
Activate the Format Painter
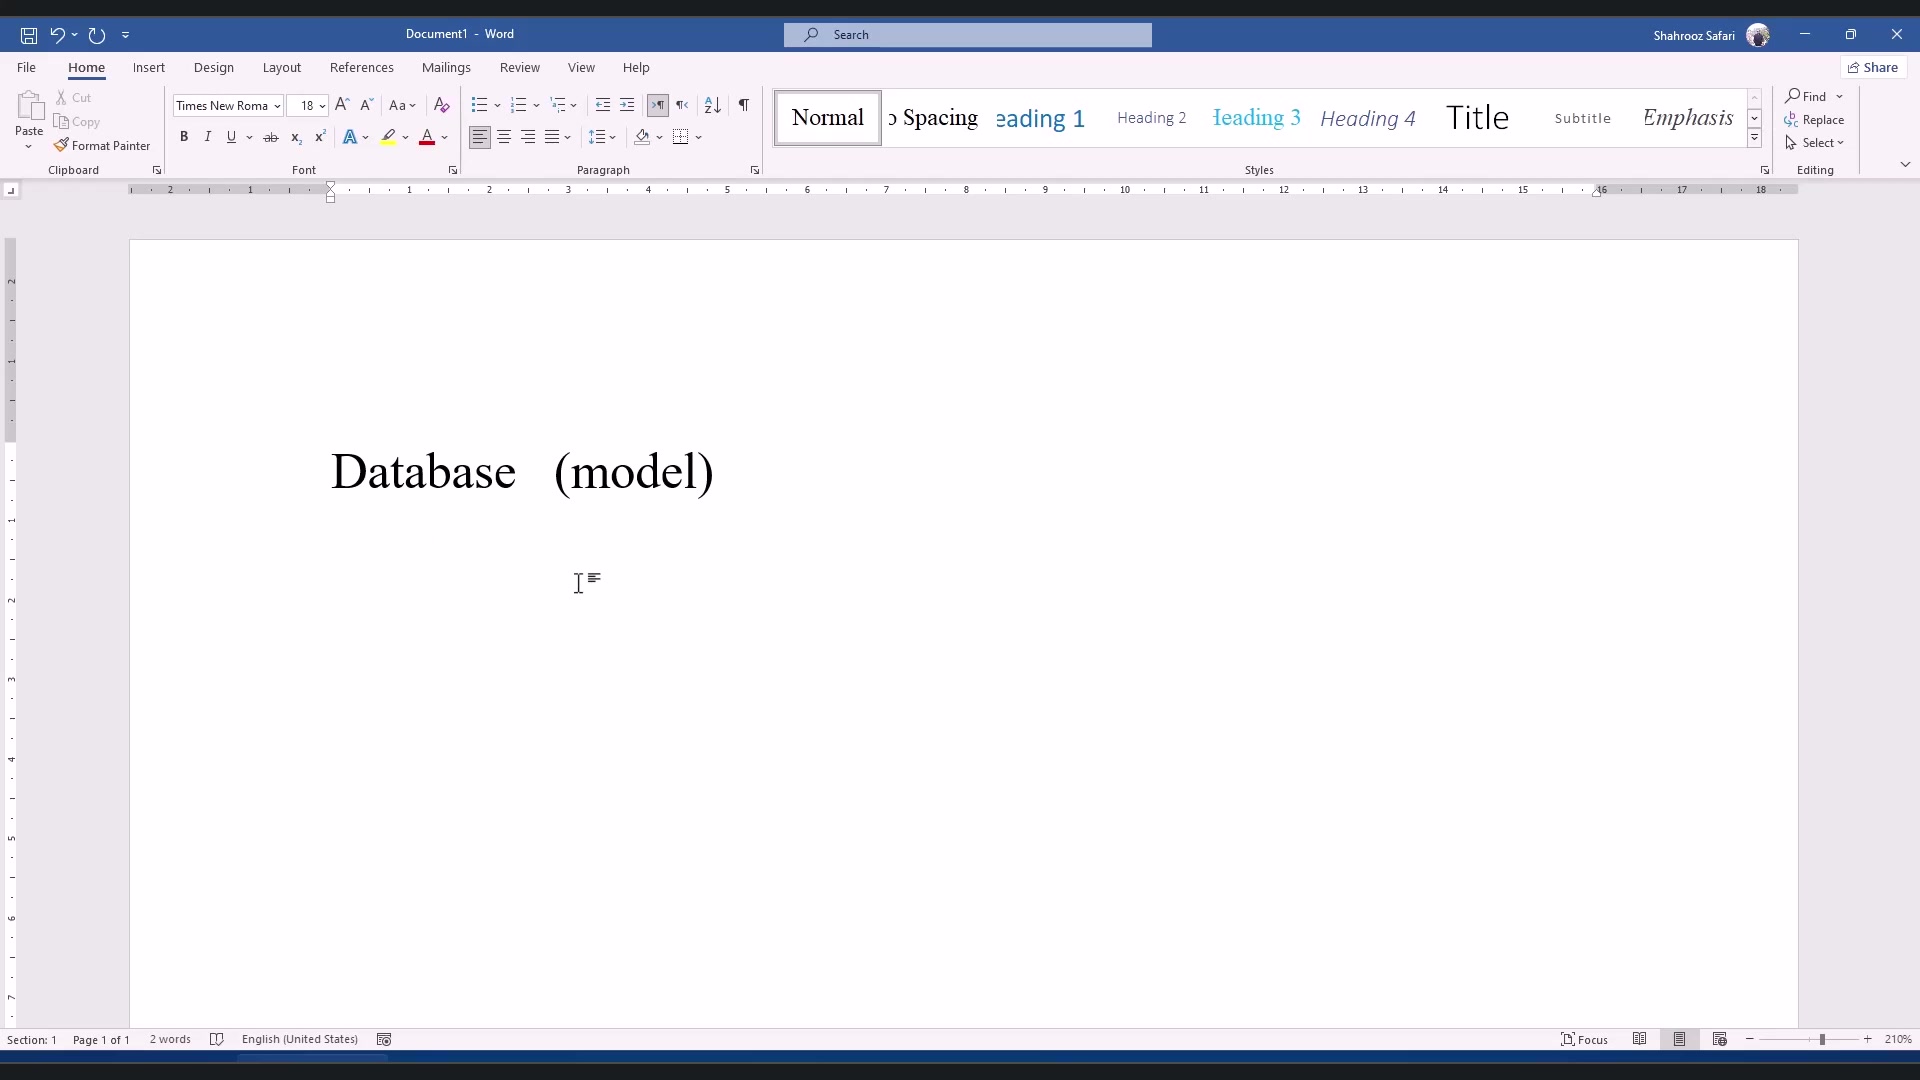tap(102, 146)
